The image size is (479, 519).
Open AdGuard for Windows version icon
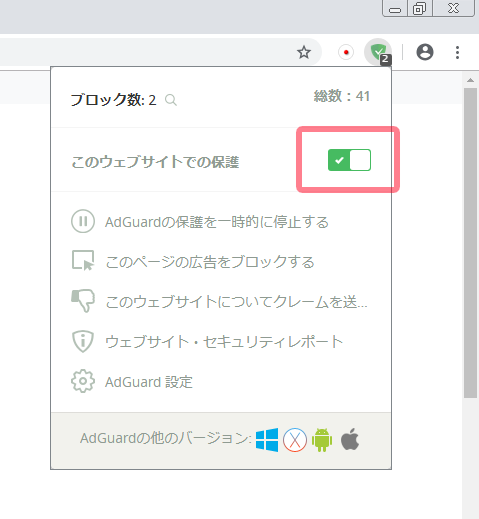(267, 440)
